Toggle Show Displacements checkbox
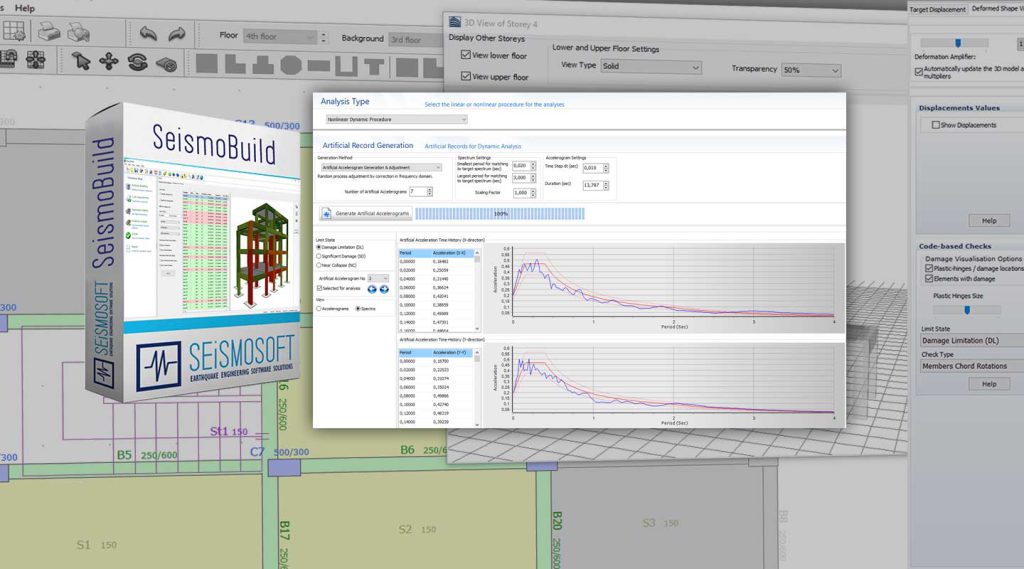1024x569 pixels. coord(936,125)
